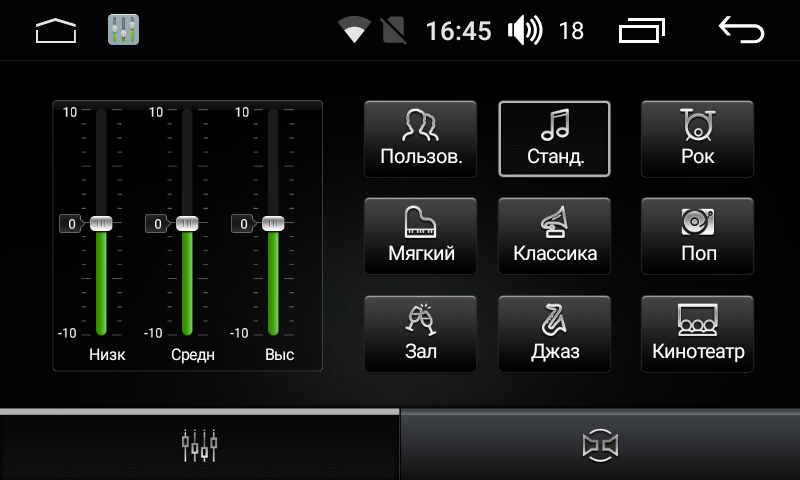Screen dimensions: 800x480
Task: Show recent apps windows icon
Action: click(x=641, y=31)
